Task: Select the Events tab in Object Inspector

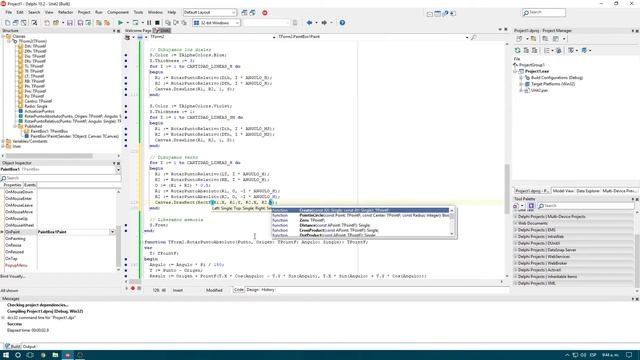Action: tap(30, 185)
